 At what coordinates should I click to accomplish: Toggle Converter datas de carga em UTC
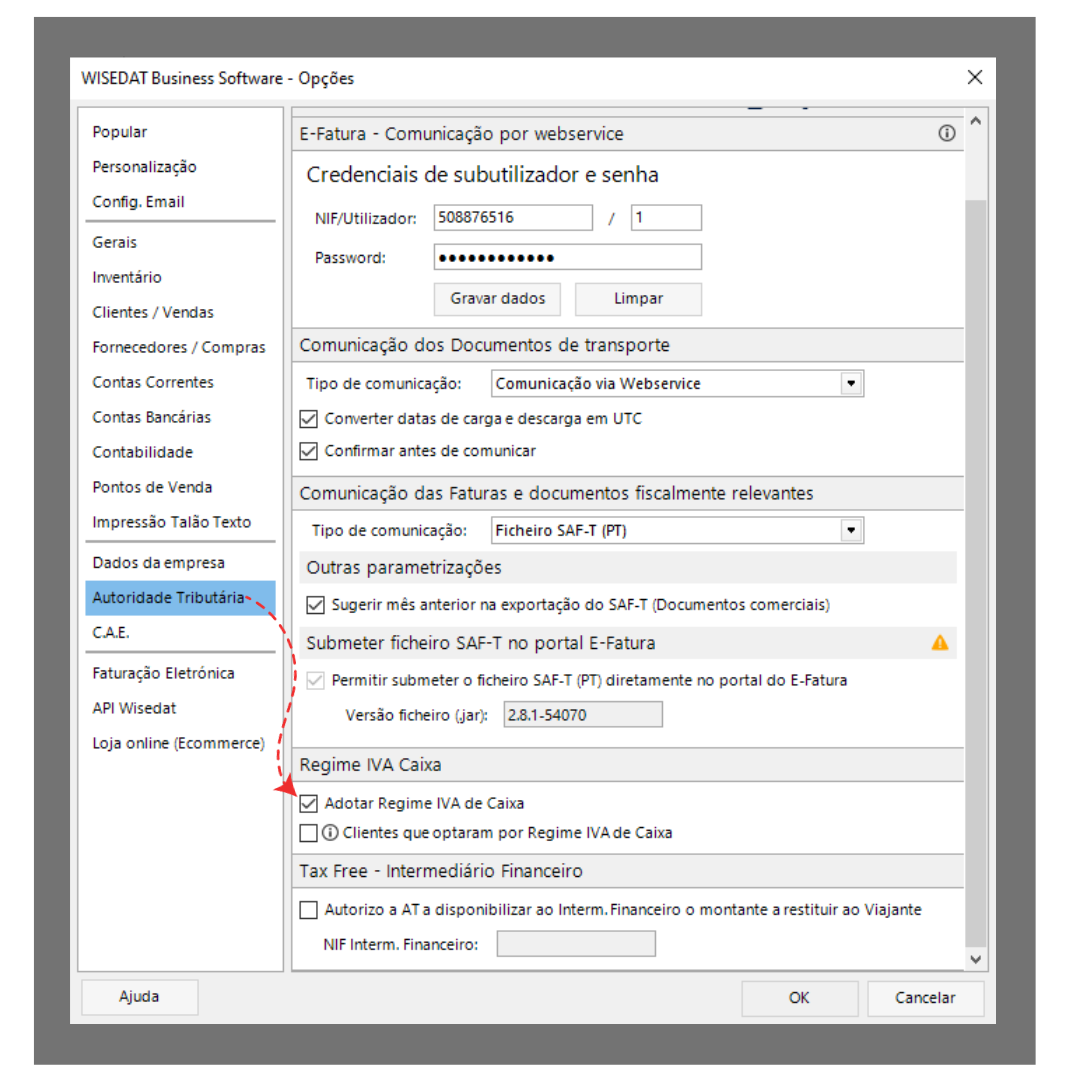[309, 419]
